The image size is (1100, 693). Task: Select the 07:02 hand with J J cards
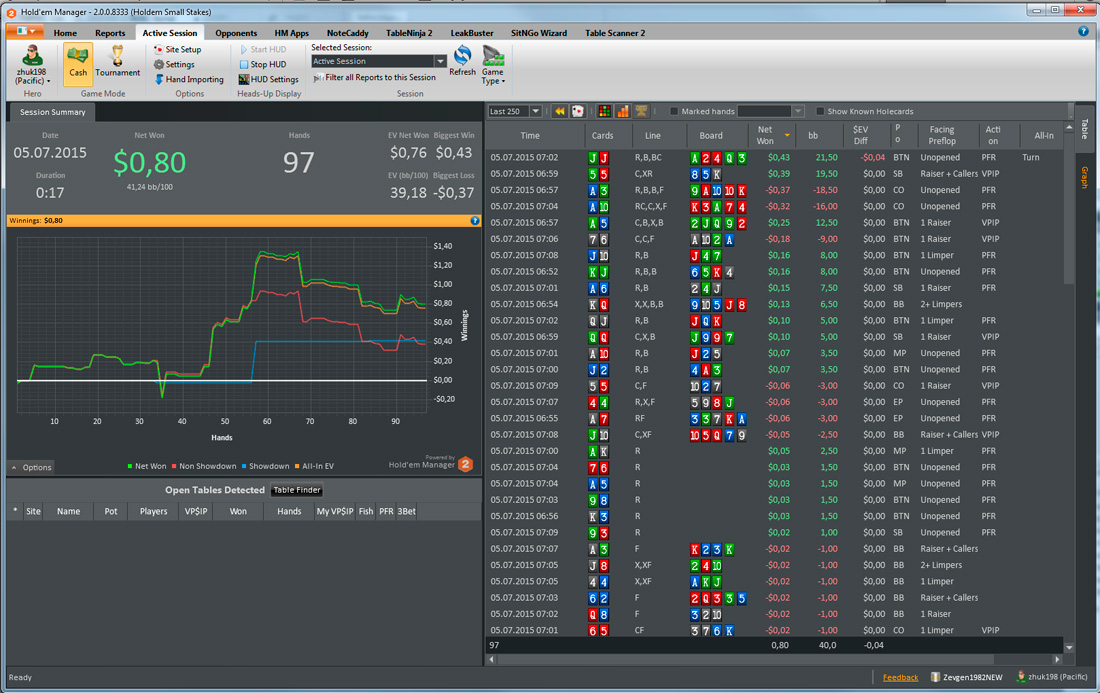tap(774, 158)
